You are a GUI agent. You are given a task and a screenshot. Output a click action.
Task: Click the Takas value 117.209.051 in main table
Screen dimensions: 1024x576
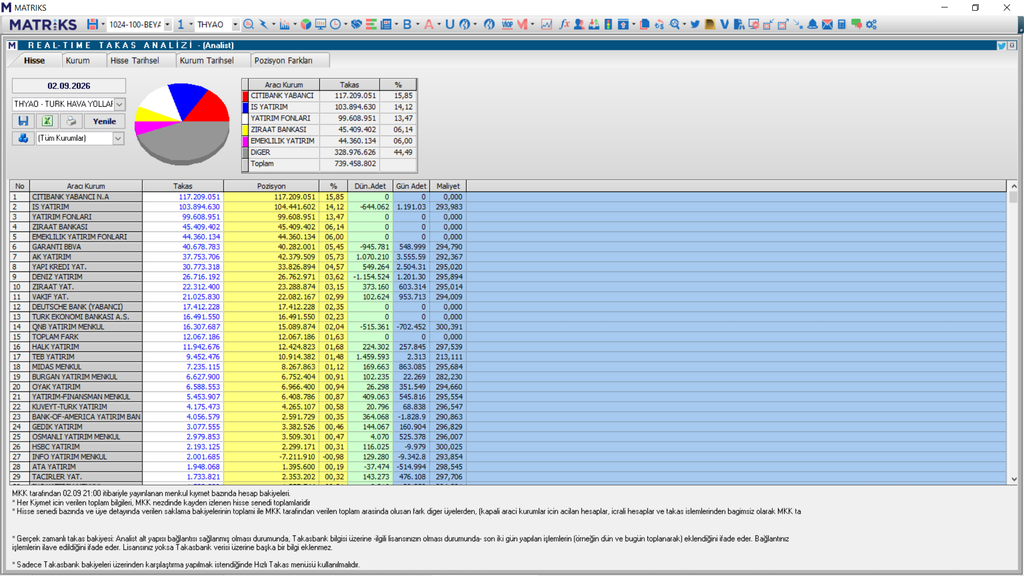click(x=199, y=197)
